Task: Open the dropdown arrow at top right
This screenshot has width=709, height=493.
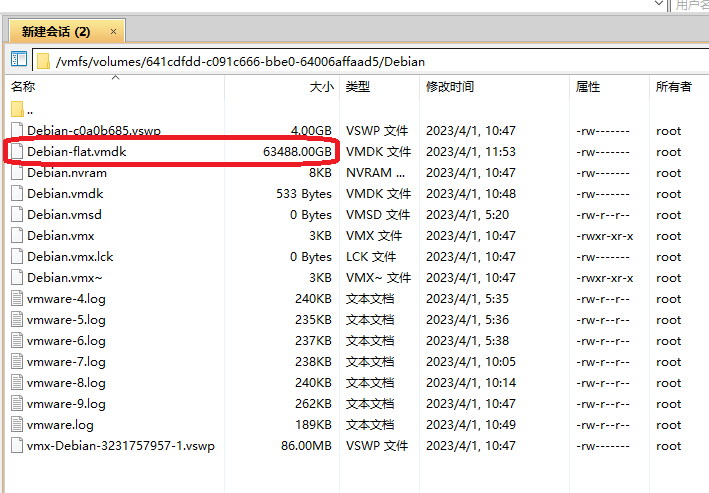Action: click(659, 4)
